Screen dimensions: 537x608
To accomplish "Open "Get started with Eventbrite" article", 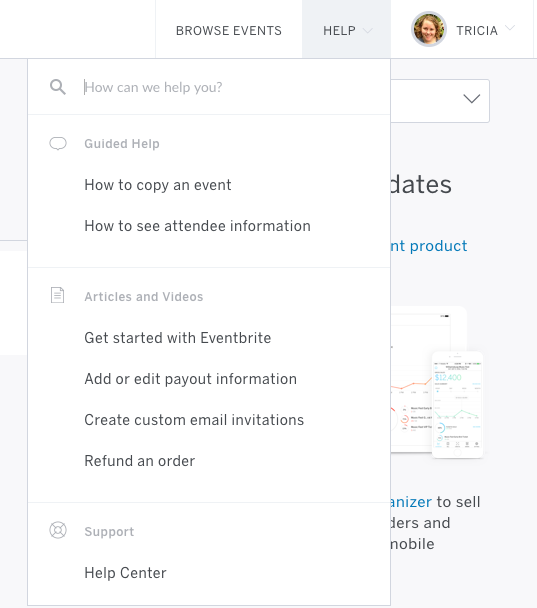I will pyautogui.click(x=178, y=338).
